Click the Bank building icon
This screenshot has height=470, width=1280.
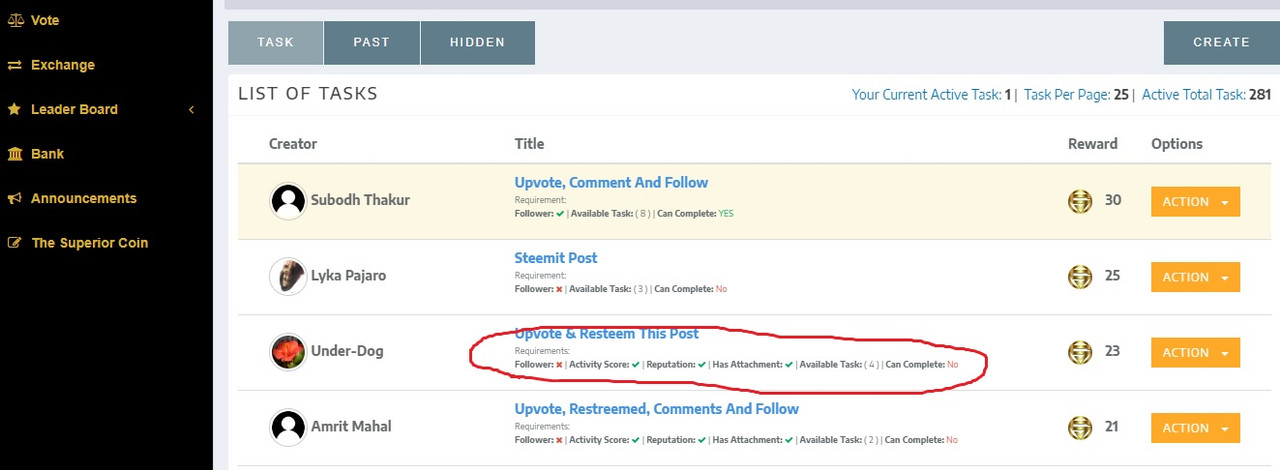point(15,154)
